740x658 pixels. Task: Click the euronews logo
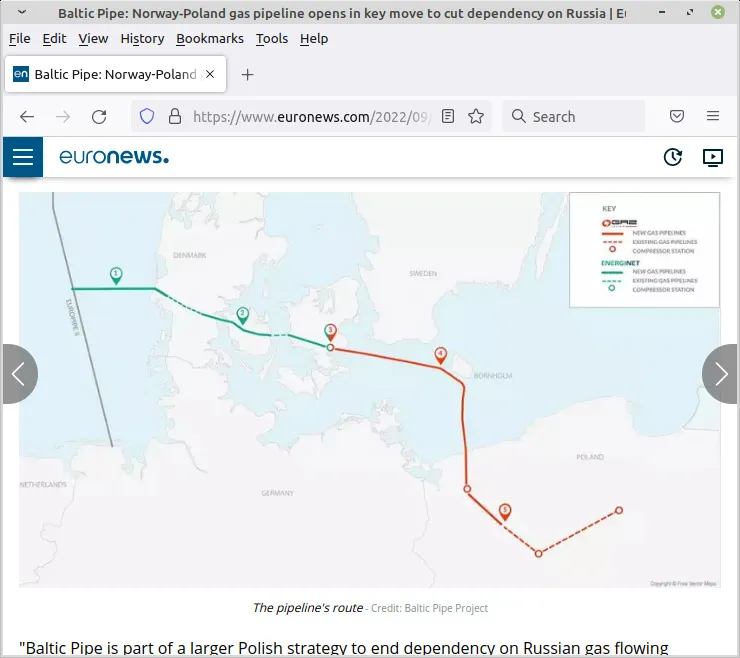click(114, 157)
